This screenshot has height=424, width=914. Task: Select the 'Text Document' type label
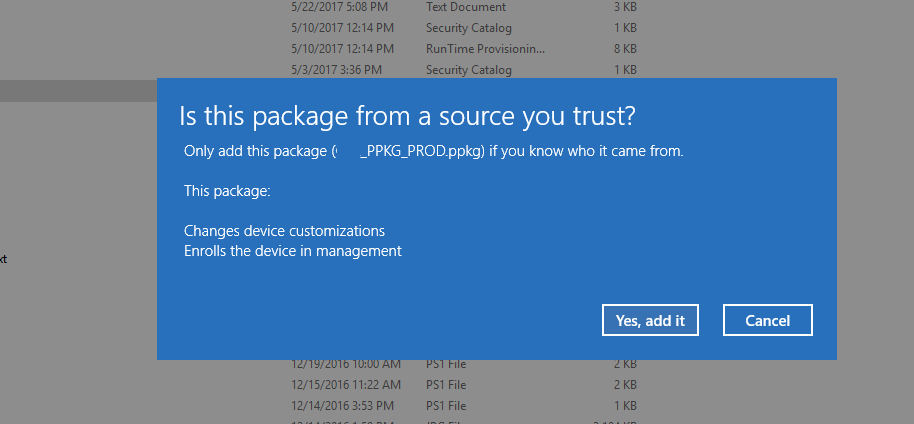(466, 7)
